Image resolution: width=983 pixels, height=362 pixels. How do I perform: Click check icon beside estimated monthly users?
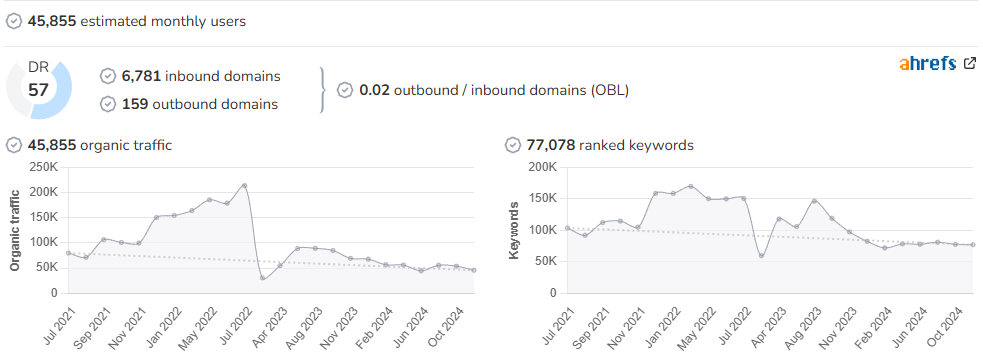point(14,21)
